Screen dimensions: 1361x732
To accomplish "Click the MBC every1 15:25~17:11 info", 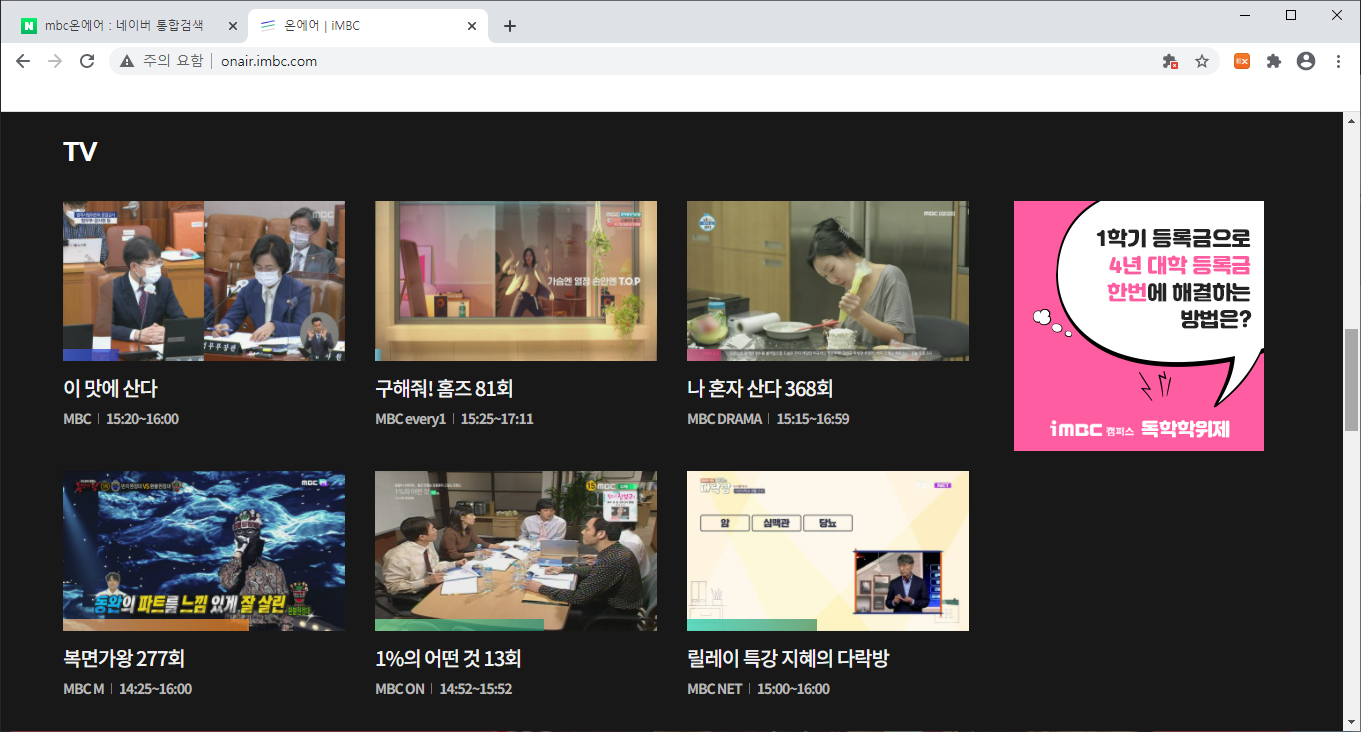I will click(454, 419).
